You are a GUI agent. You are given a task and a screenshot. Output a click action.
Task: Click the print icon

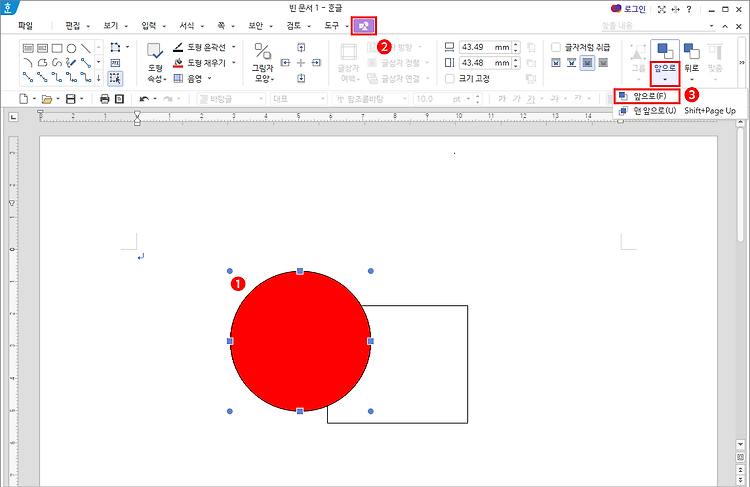coord(105,99)
